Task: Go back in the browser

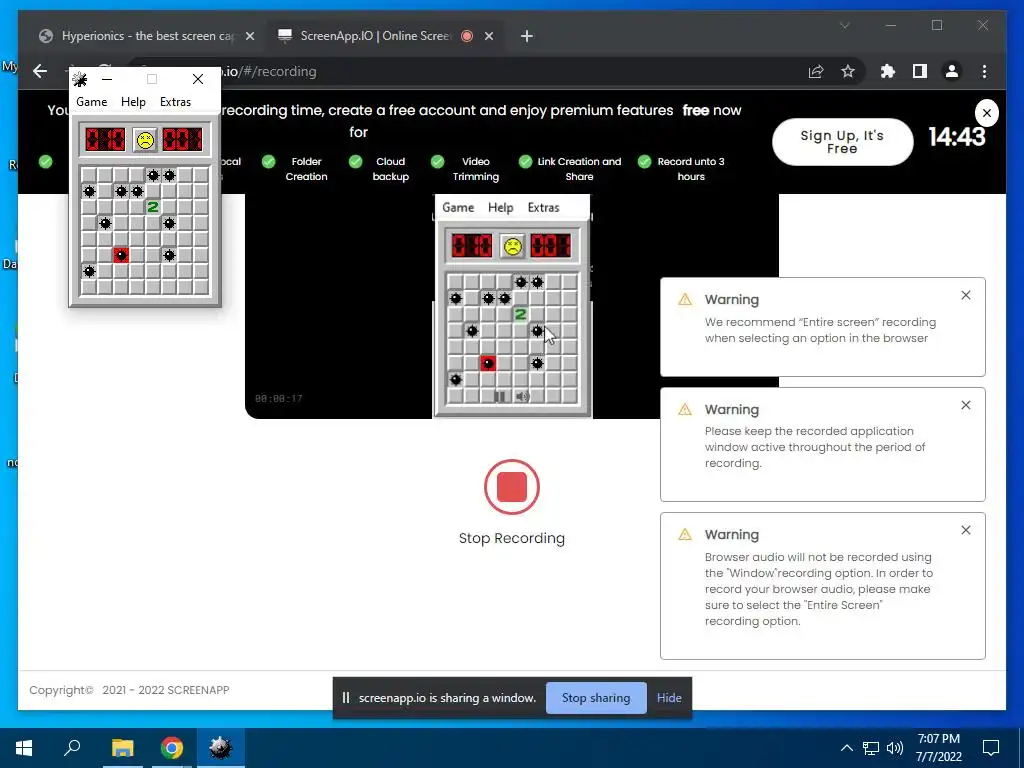Action: [40, 71]
